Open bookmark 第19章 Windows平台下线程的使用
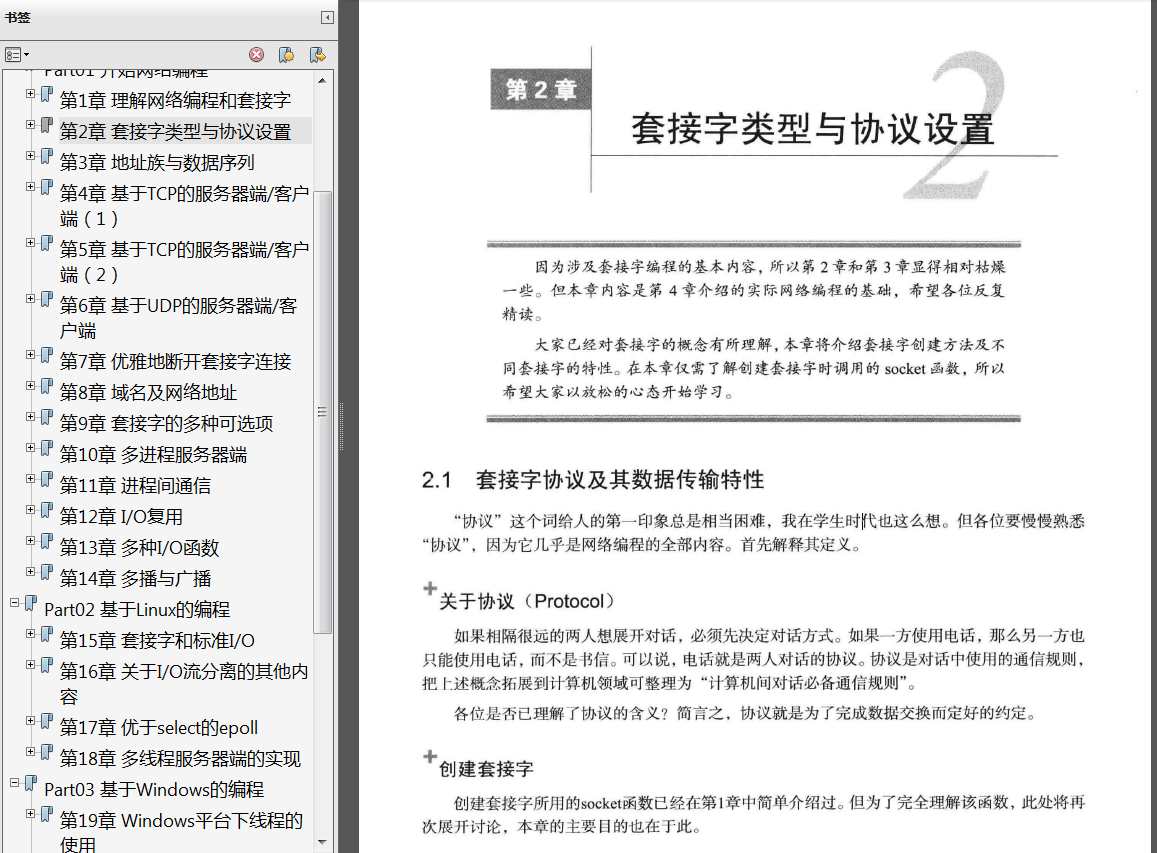This screenshot has width=1157, height=853. point(181,832)
